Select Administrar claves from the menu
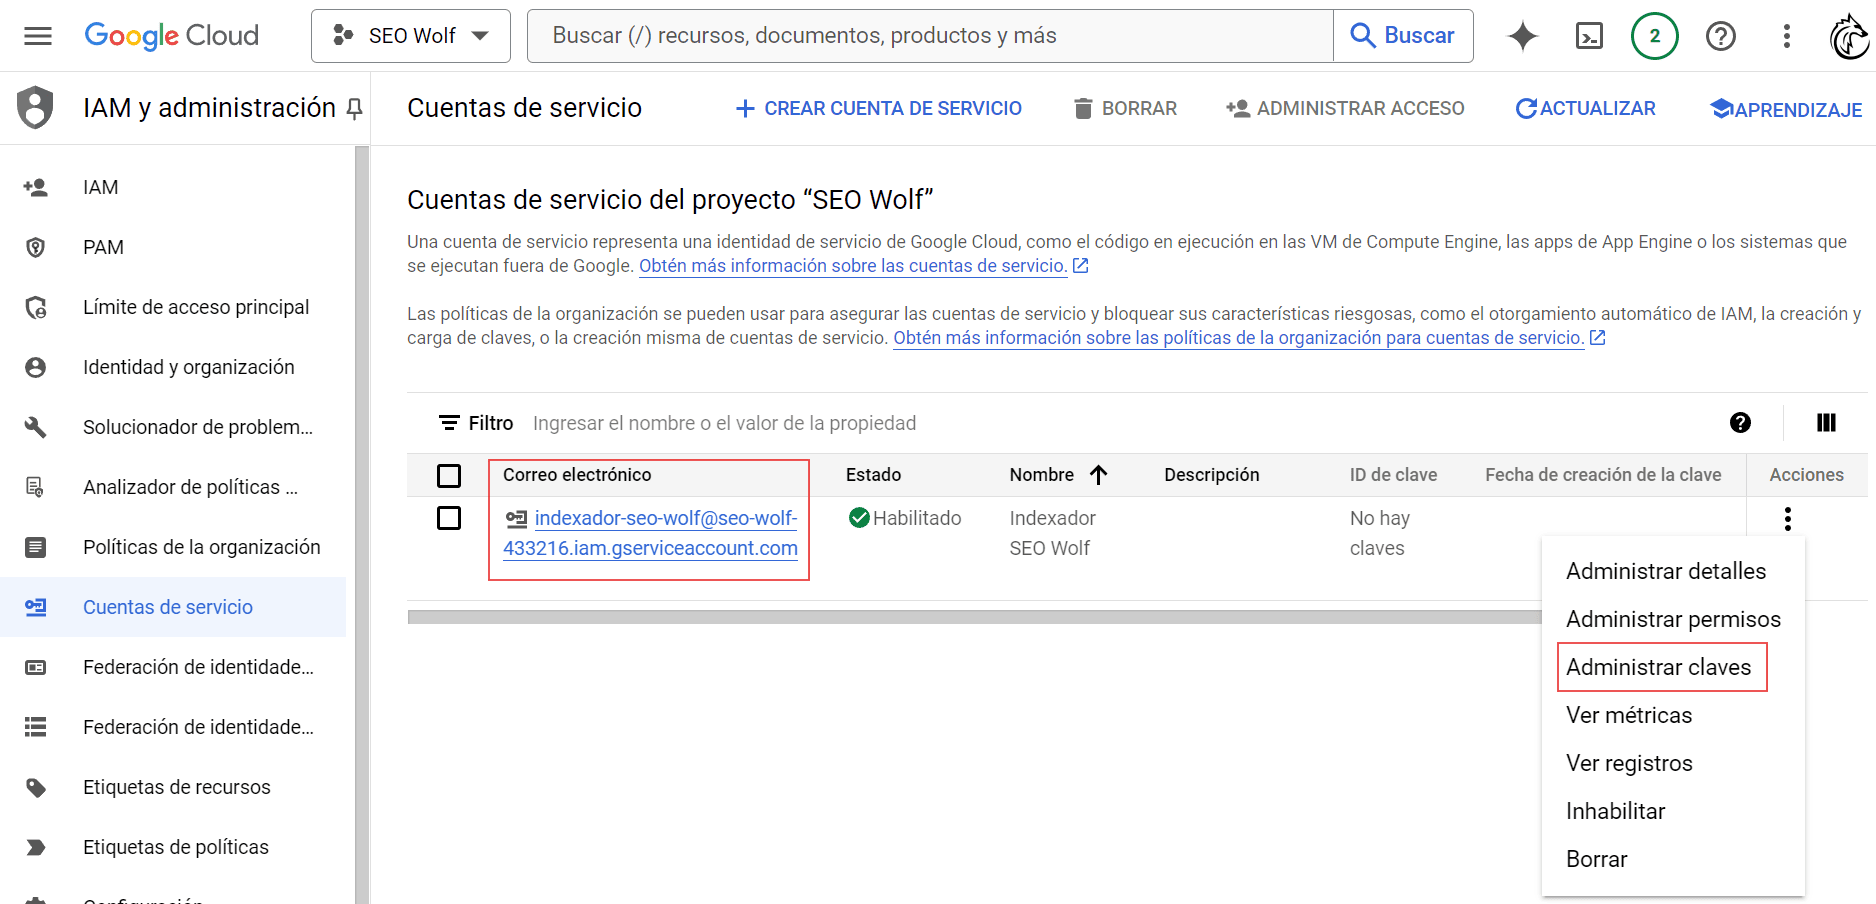This screenshot has height=904, width=1876. coord(1660,666)
